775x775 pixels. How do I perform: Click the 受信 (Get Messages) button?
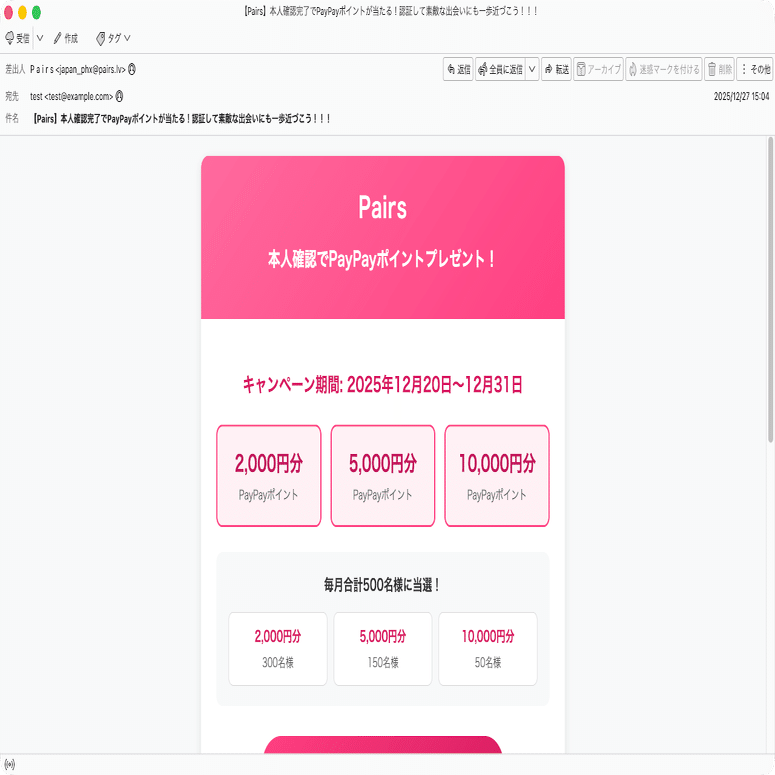click(17, 38)
